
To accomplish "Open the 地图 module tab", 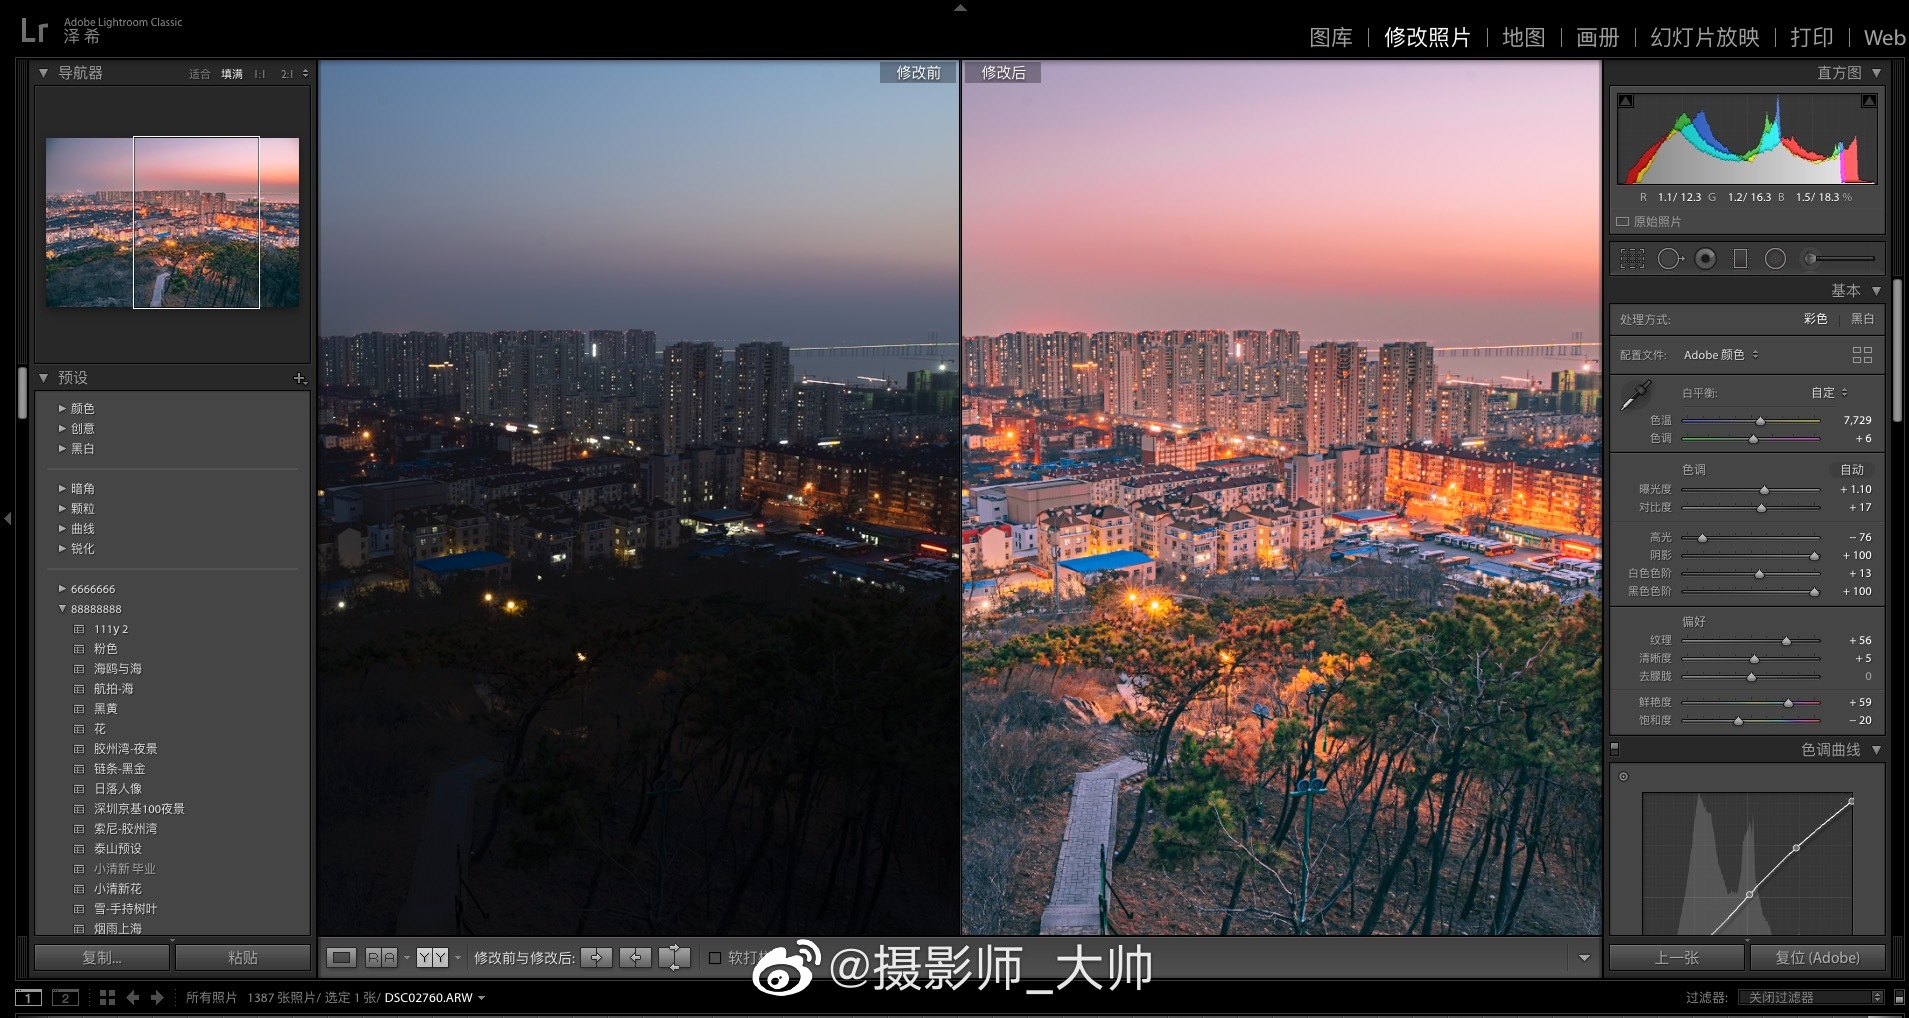I will pyautogui.click(x=1523, y=37).
